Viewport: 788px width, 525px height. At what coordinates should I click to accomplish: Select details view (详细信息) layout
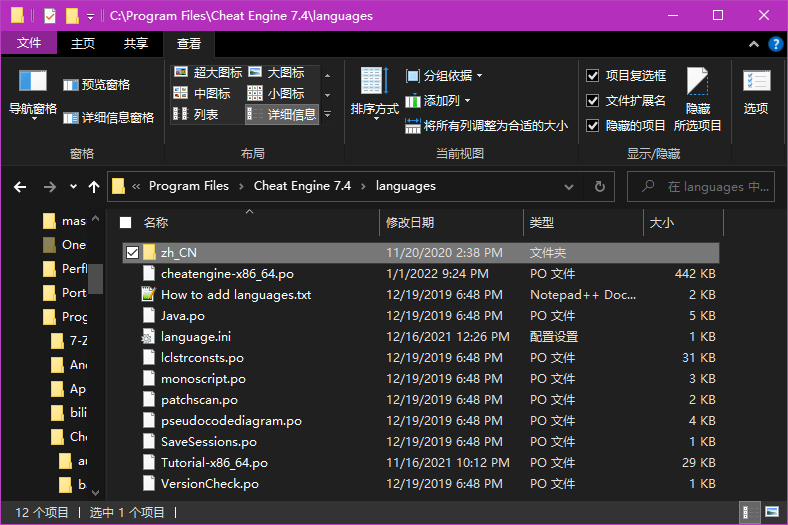point(283,115)
